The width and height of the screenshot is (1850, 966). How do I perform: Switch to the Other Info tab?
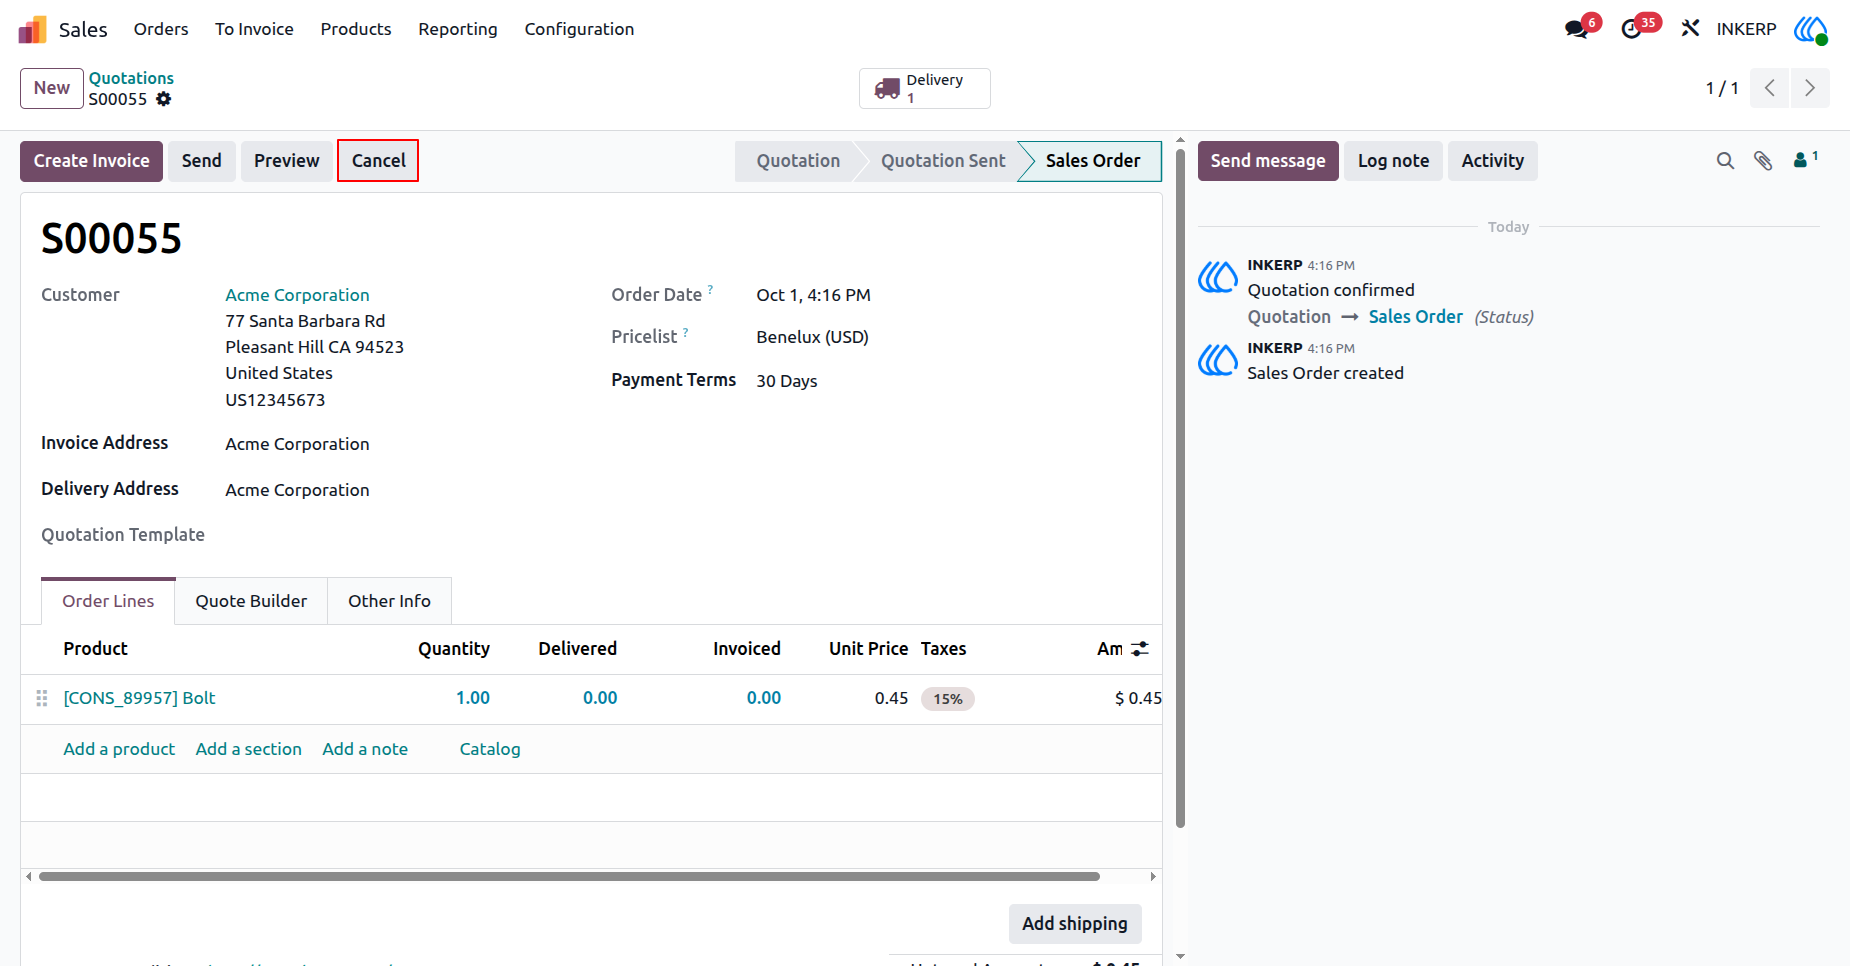click(389, 601)
